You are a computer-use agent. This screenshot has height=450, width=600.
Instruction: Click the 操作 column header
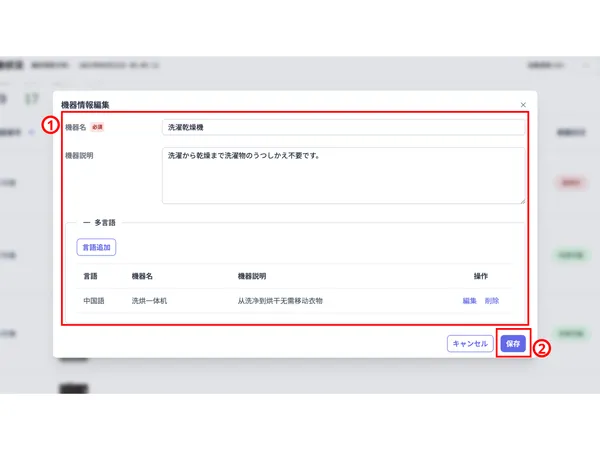point(480,275)
